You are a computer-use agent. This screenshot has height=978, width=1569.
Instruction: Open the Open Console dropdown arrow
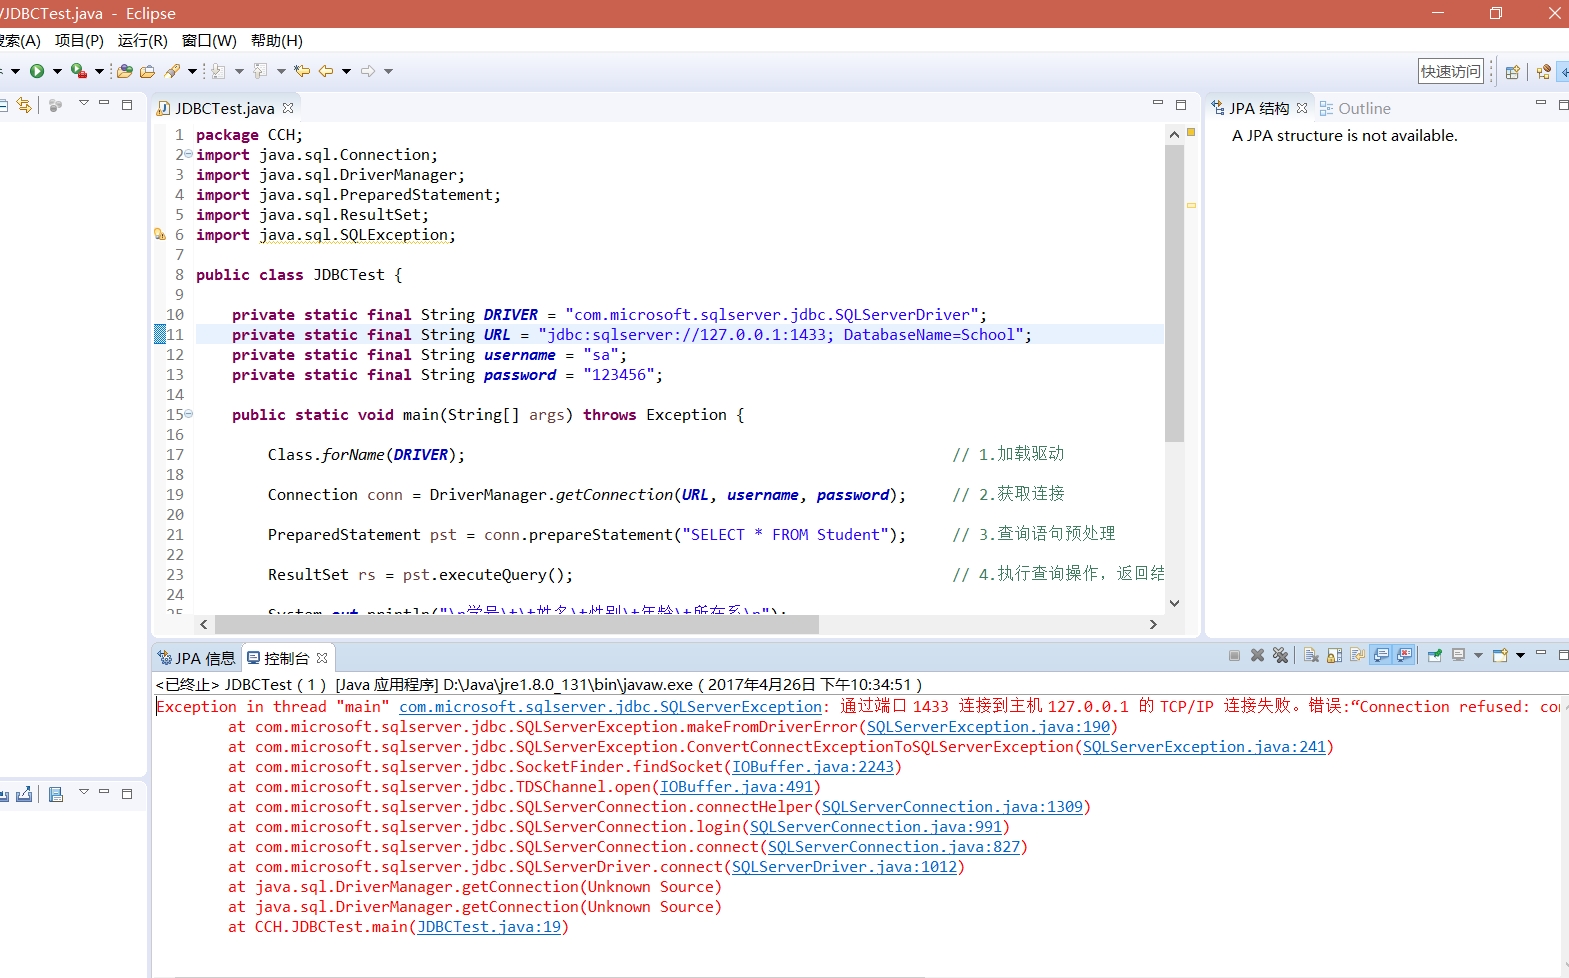pyautogui.click(x=1520, y=656)
